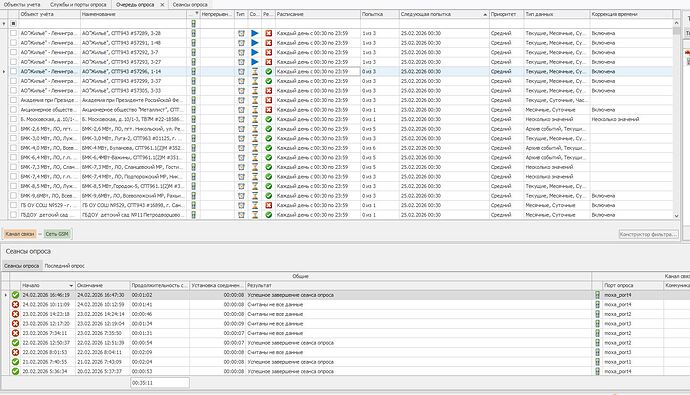Sort by the Результат column header
690x395 pixels.
tap(418, 285)
